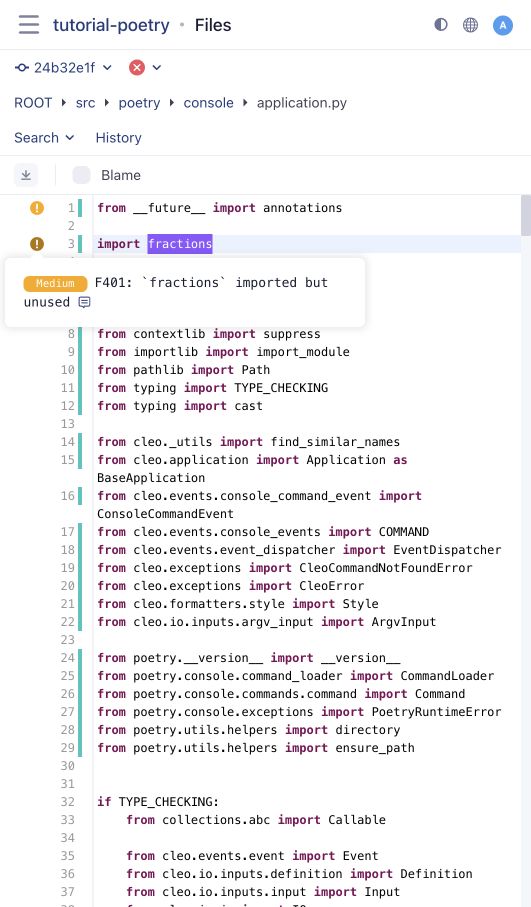Click line number 24
531x907 pixels.
click(68, 658)
